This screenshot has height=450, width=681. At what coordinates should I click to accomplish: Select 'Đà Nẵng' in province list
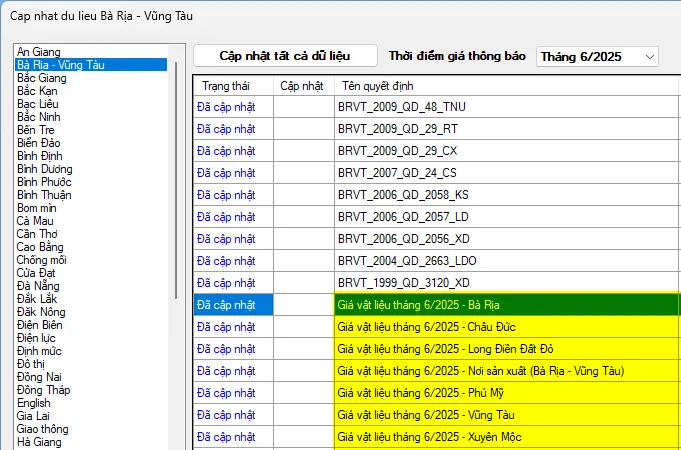(x=38, y=286)
